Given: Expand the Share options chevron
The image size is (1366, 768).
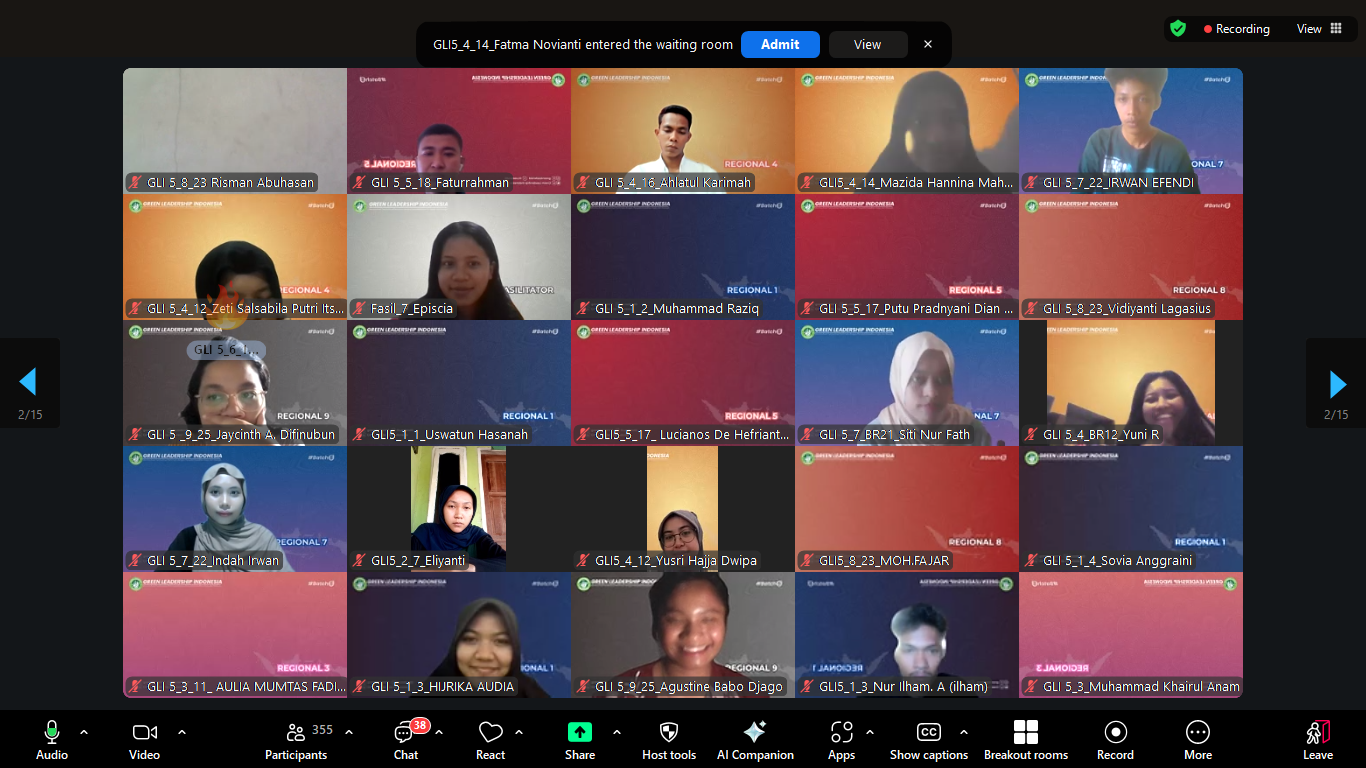Looking at the screenshot, I should 616,732.
